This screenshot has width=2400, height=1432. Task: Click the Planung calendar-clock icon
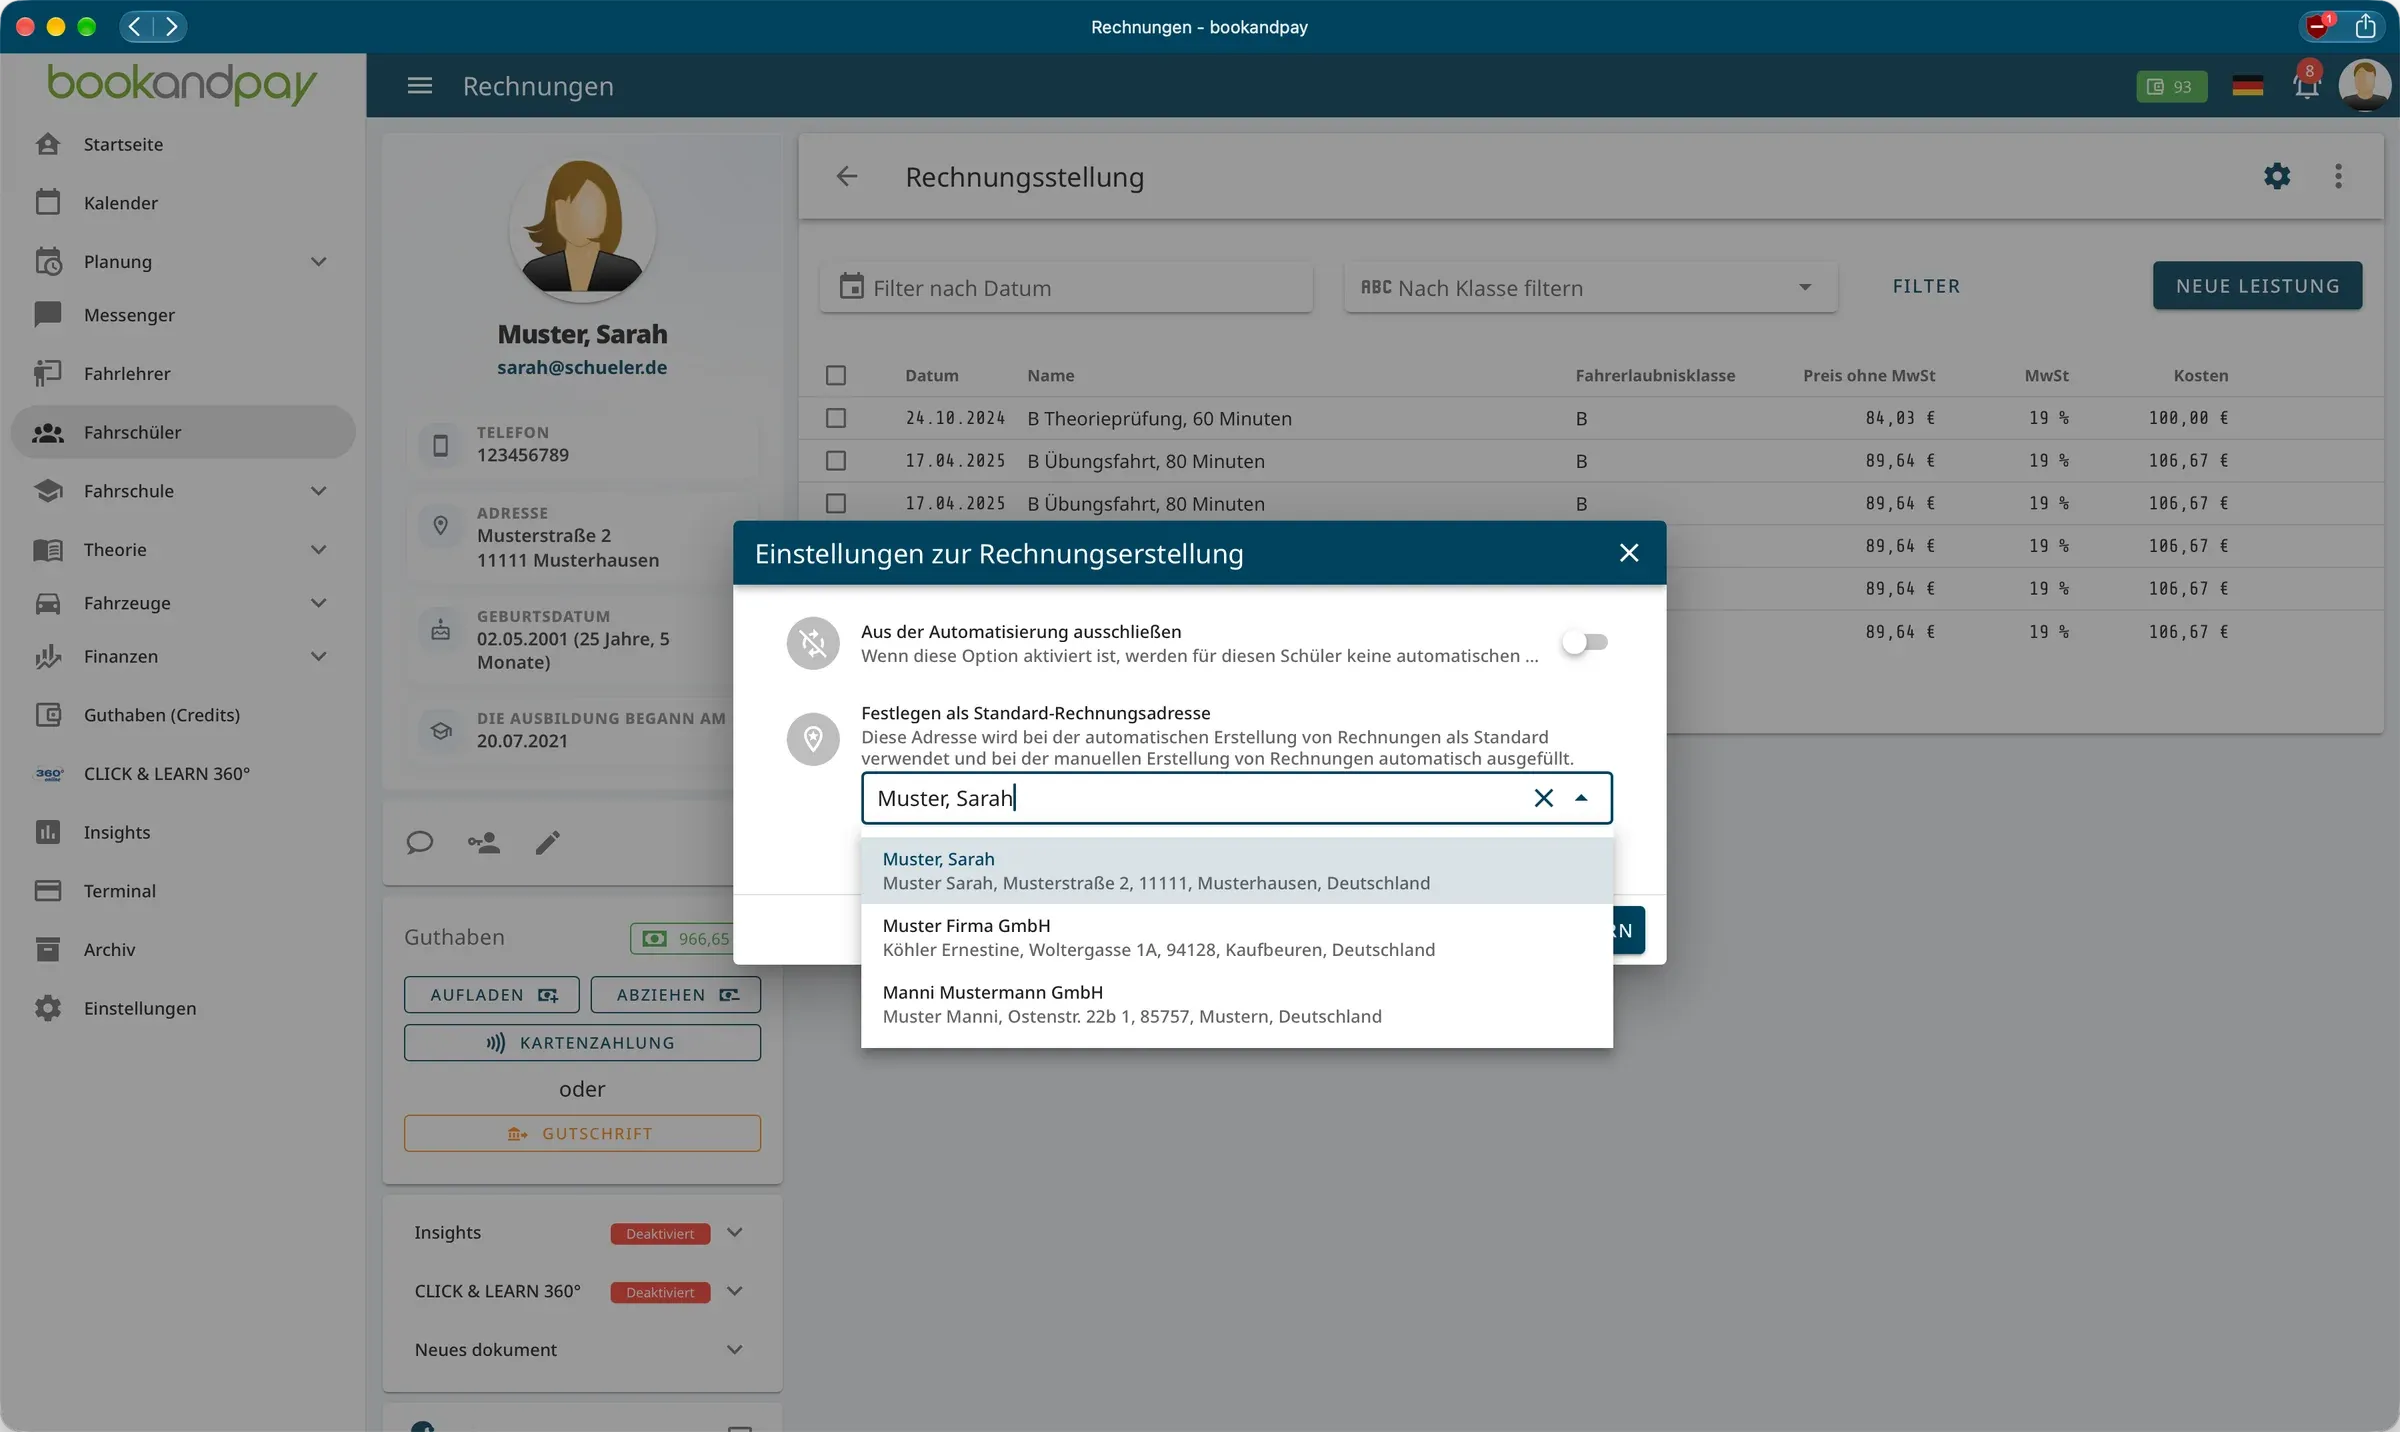(48, 262)
